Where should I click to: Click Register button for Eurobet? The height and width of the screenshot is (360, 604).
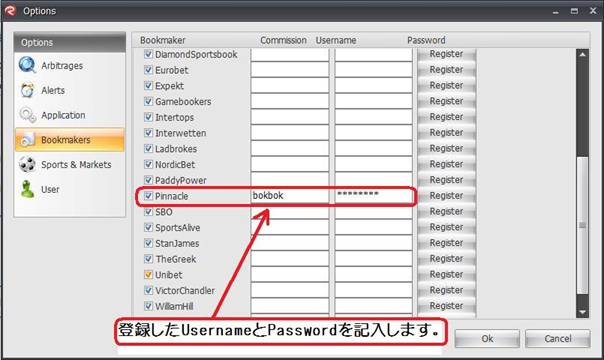446,70
